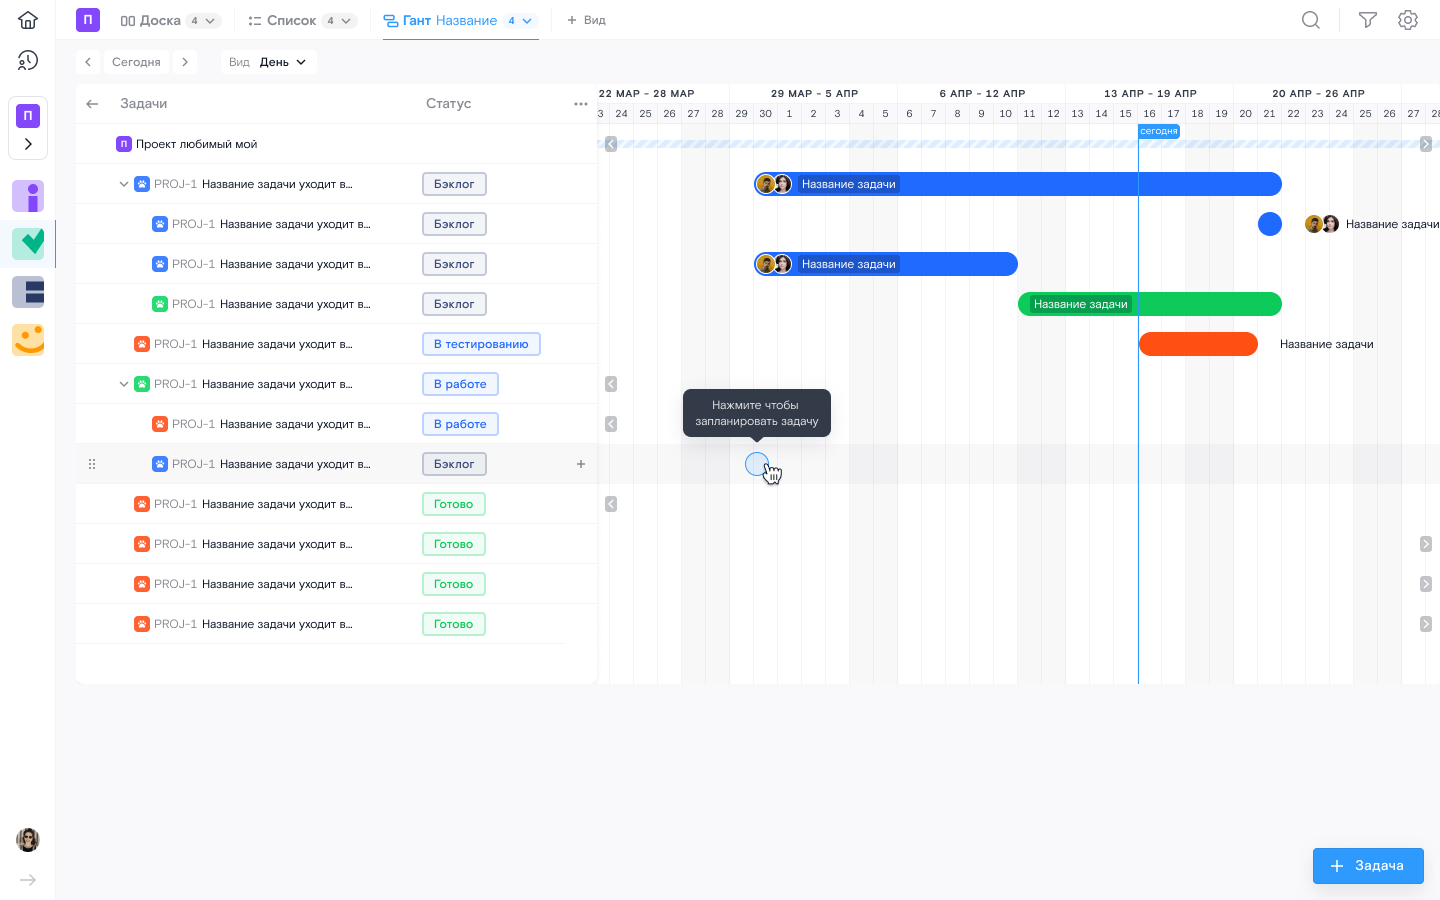The image size is (1440, 900).
Task: Click the + Задача button
Action: tap(1368, 866)
